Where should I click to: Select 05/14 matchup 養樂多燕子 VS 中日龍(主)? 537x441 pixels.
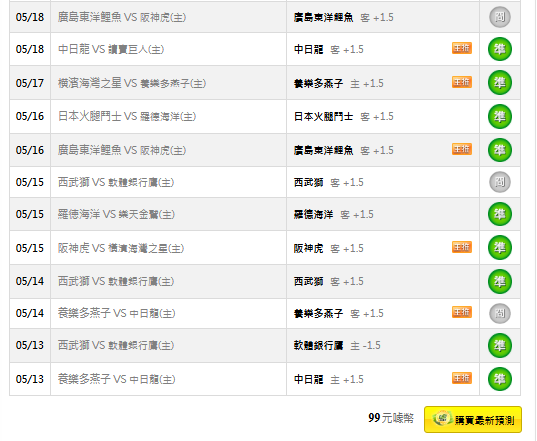pos(116,313)
